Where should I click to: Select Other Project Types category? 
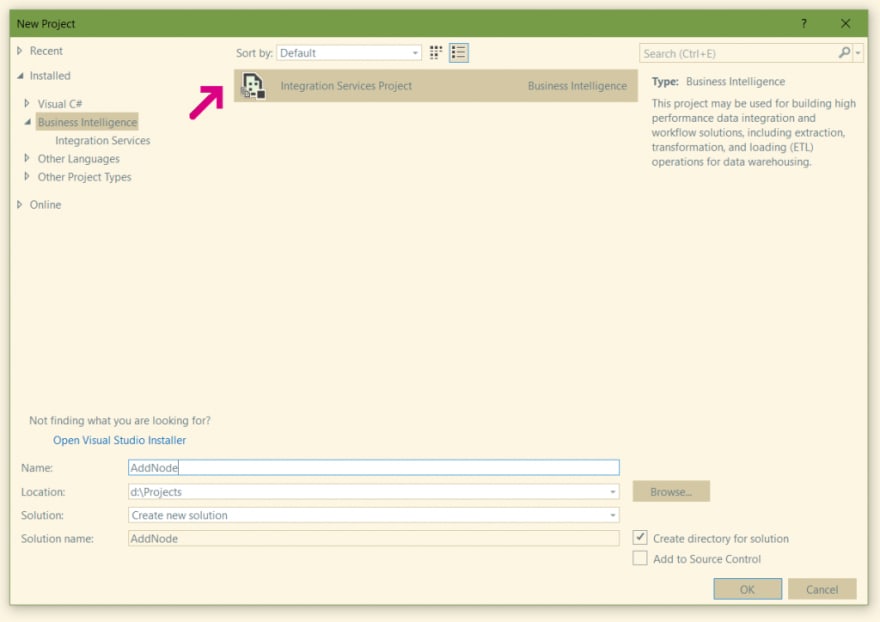pyautogui.click(x=84, y=177)
